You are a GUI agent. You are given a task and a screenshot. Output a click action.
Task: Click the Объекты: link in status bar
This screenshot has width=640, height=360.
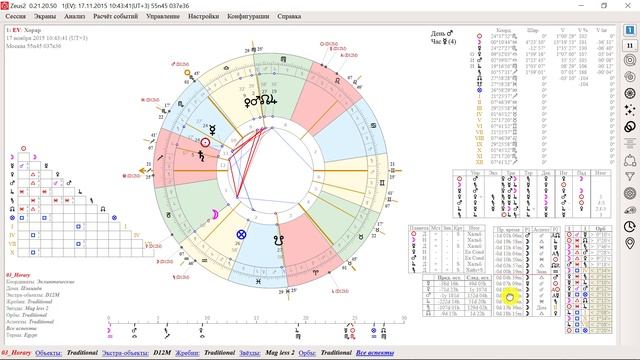(x=49, y=353)
